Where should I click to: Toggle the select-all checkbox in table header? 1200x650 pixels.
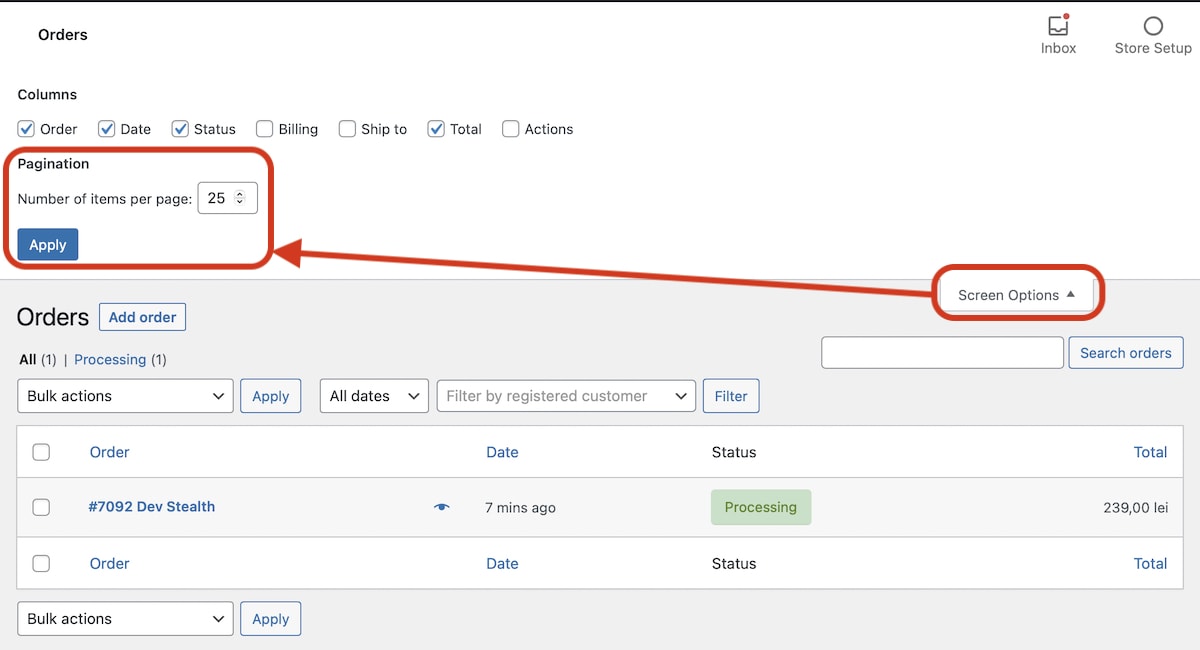[x=41, y=452]
